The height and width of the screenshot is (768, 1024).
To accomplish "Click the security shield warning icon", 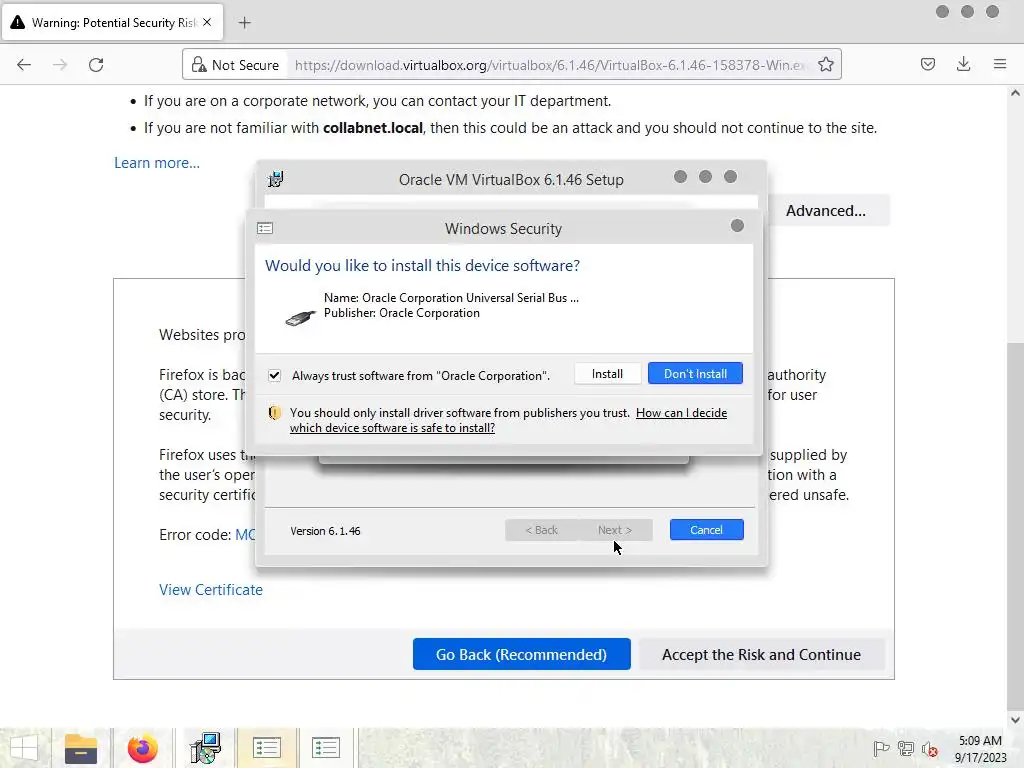I will click(x=274, y=413).
